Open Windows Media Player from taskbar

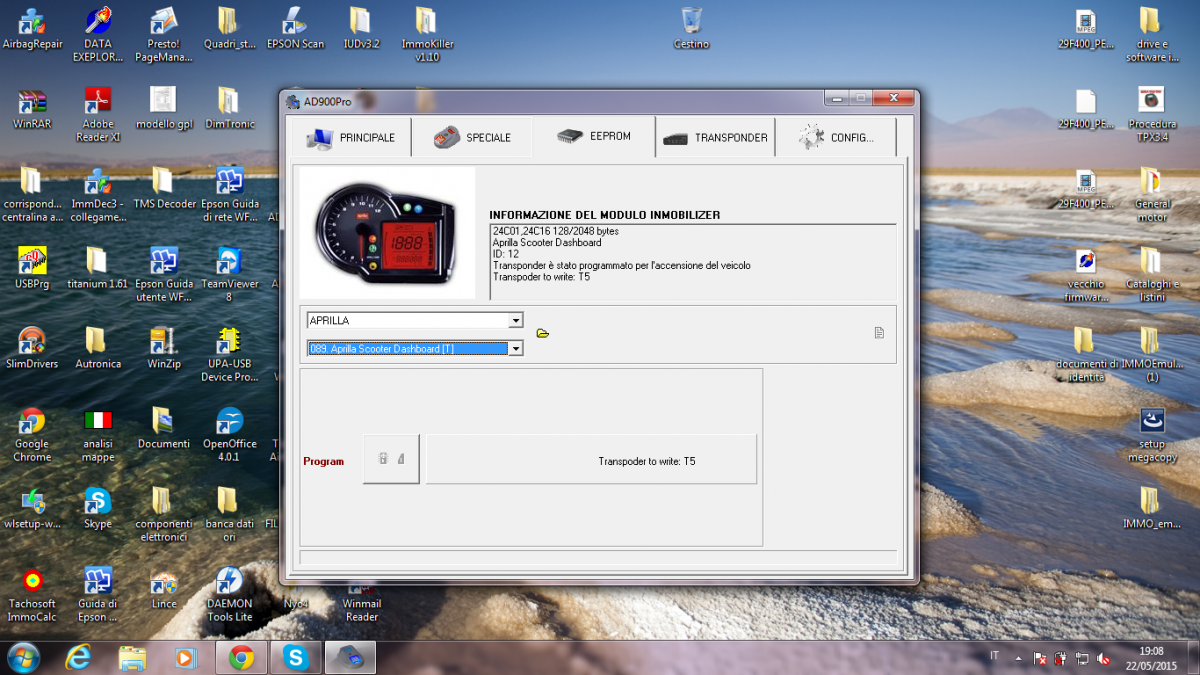click(x=185, y=658)
